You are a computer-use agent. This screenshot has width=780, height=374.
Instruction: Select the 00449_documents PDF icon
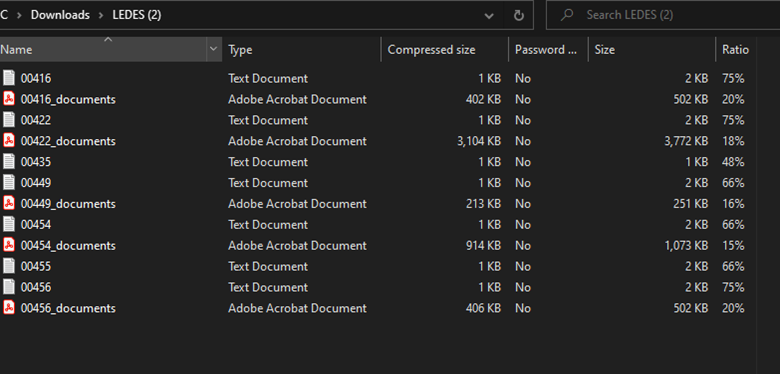[x=9, y=203]
